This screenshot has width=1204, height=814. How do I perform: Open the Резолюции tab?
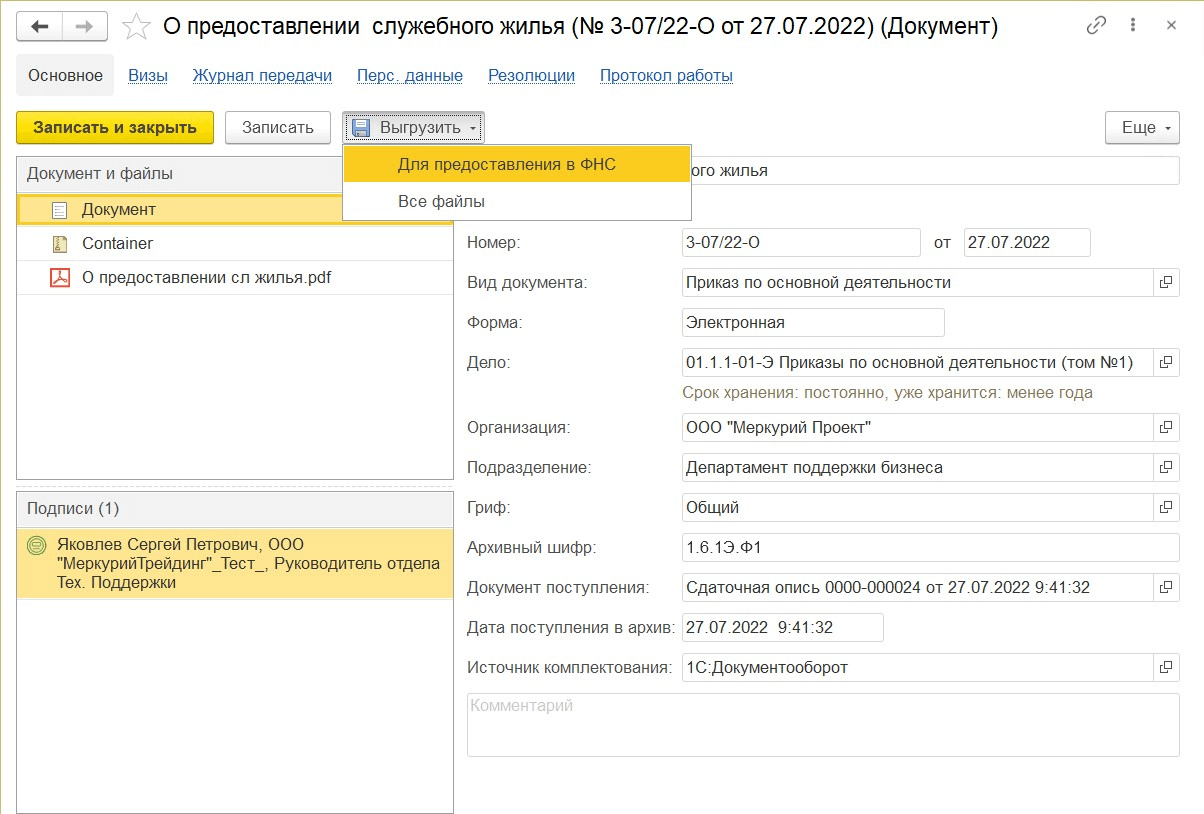click(531, 75)
